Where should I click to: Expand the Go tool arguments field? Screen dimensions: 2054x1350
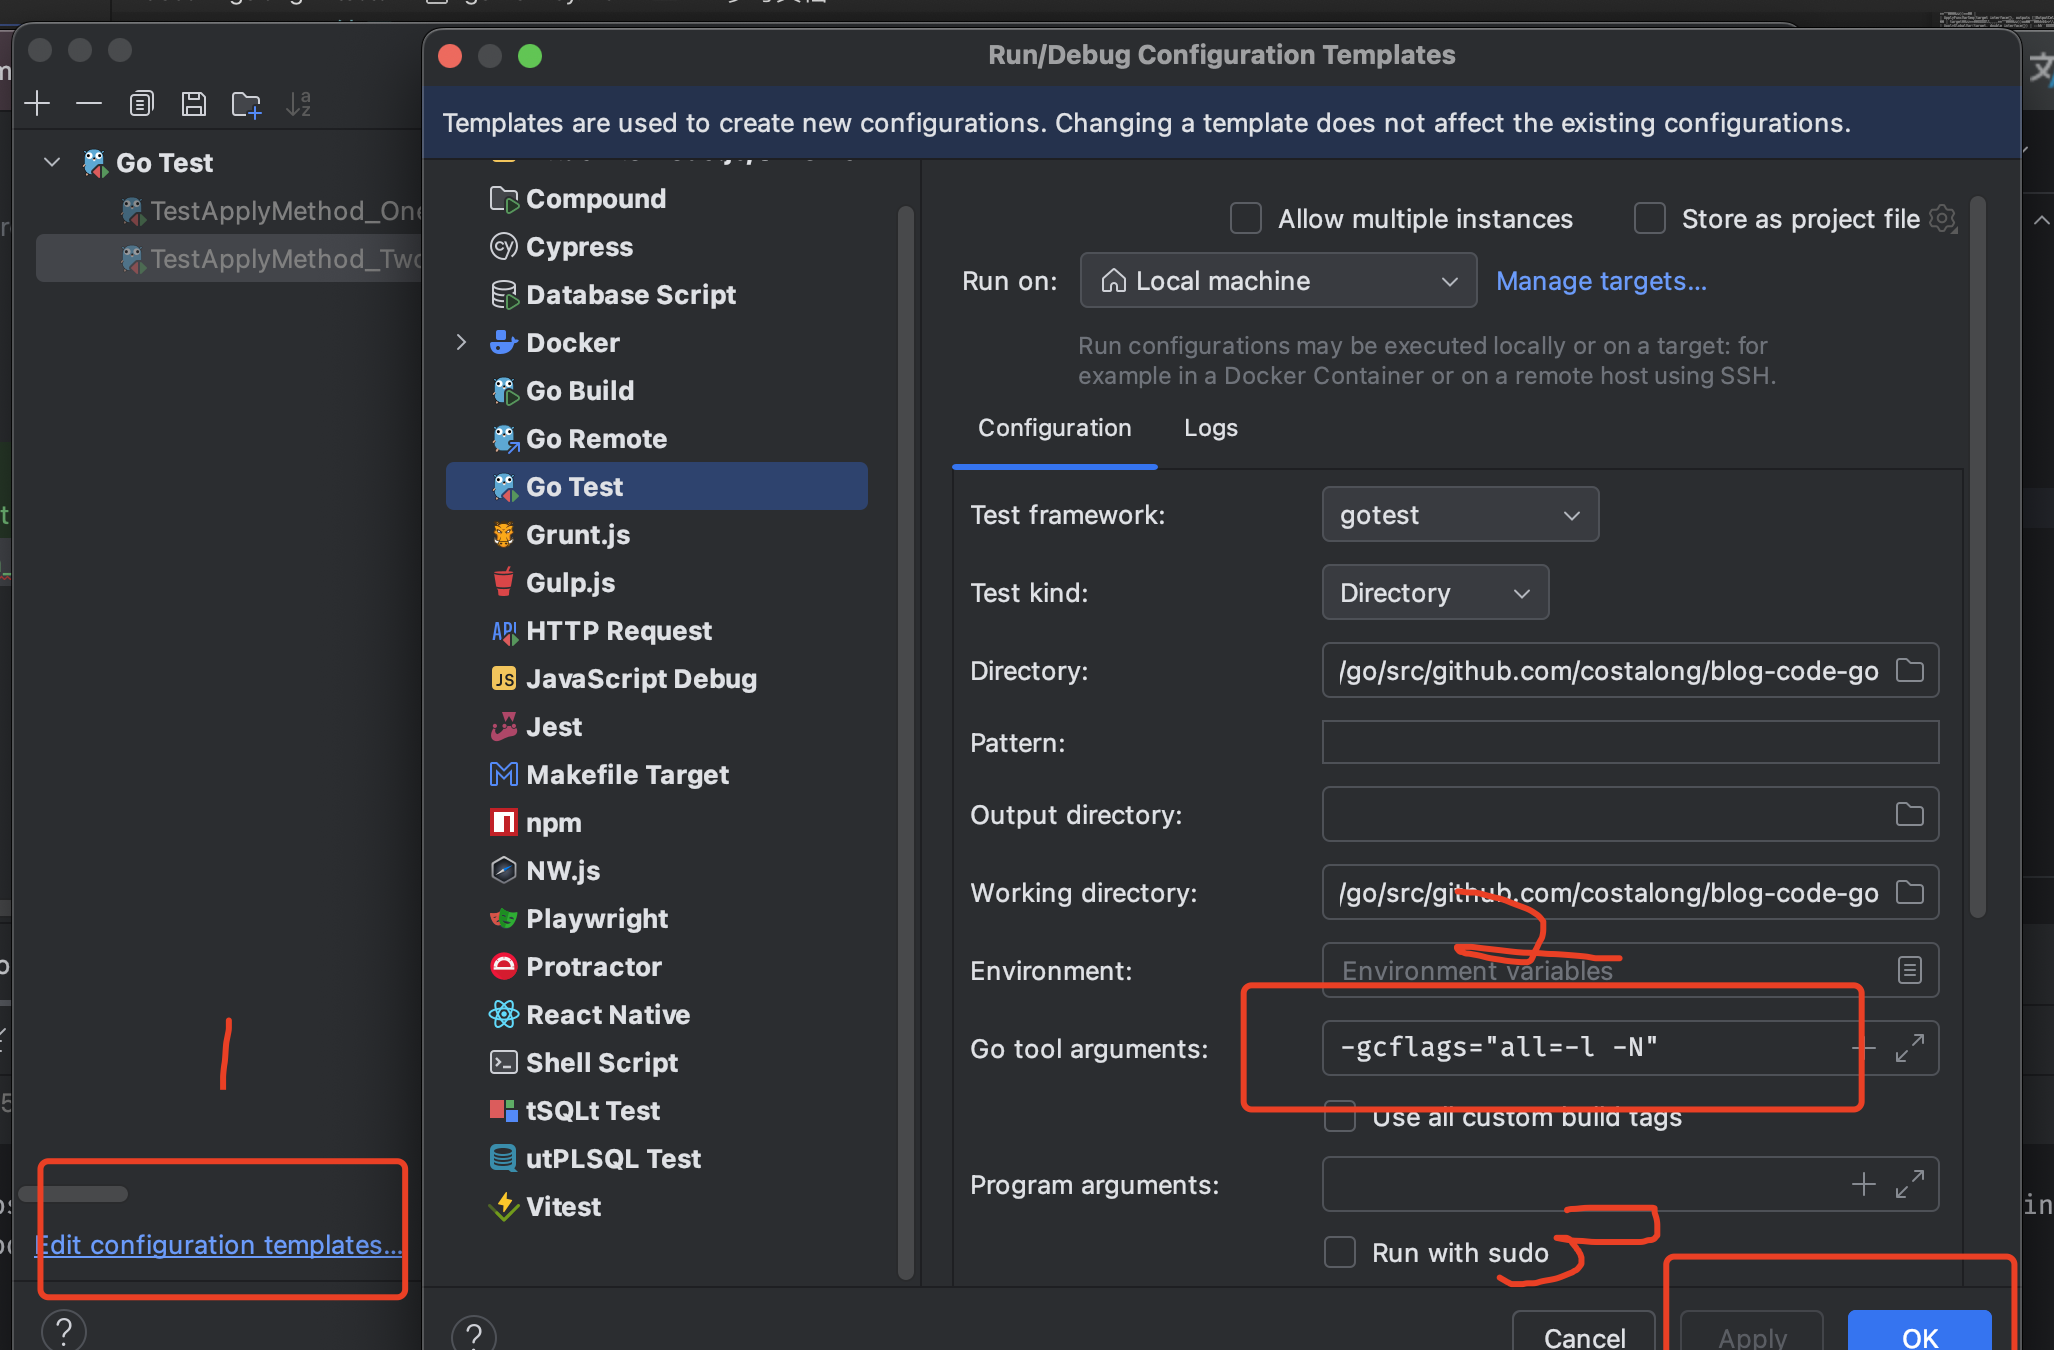[x=1909, y=1048]
